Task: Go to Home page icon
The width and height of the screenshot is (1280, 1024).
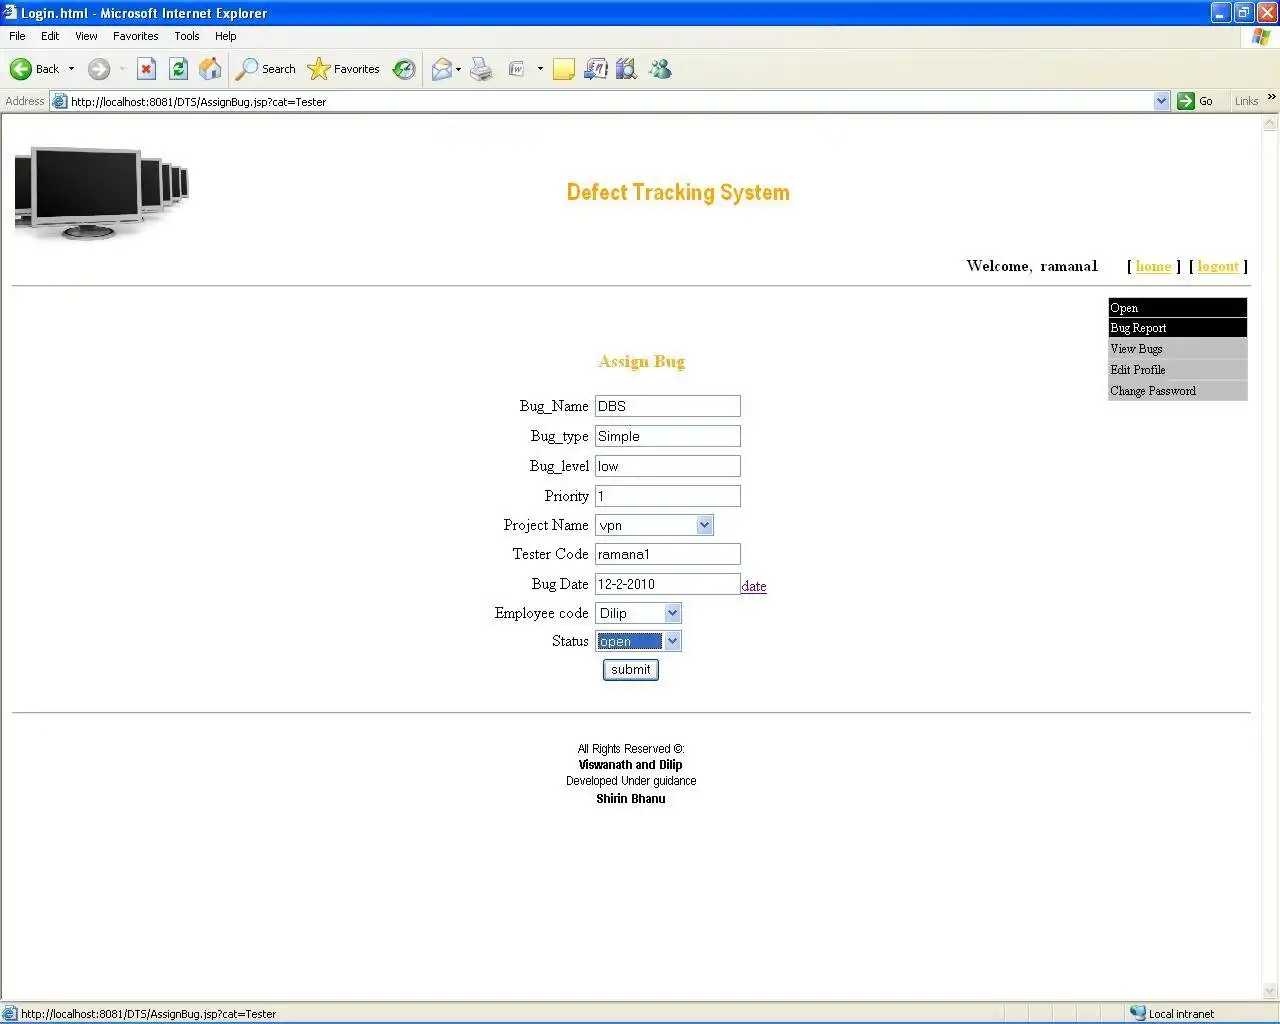Action: [210, 69]
